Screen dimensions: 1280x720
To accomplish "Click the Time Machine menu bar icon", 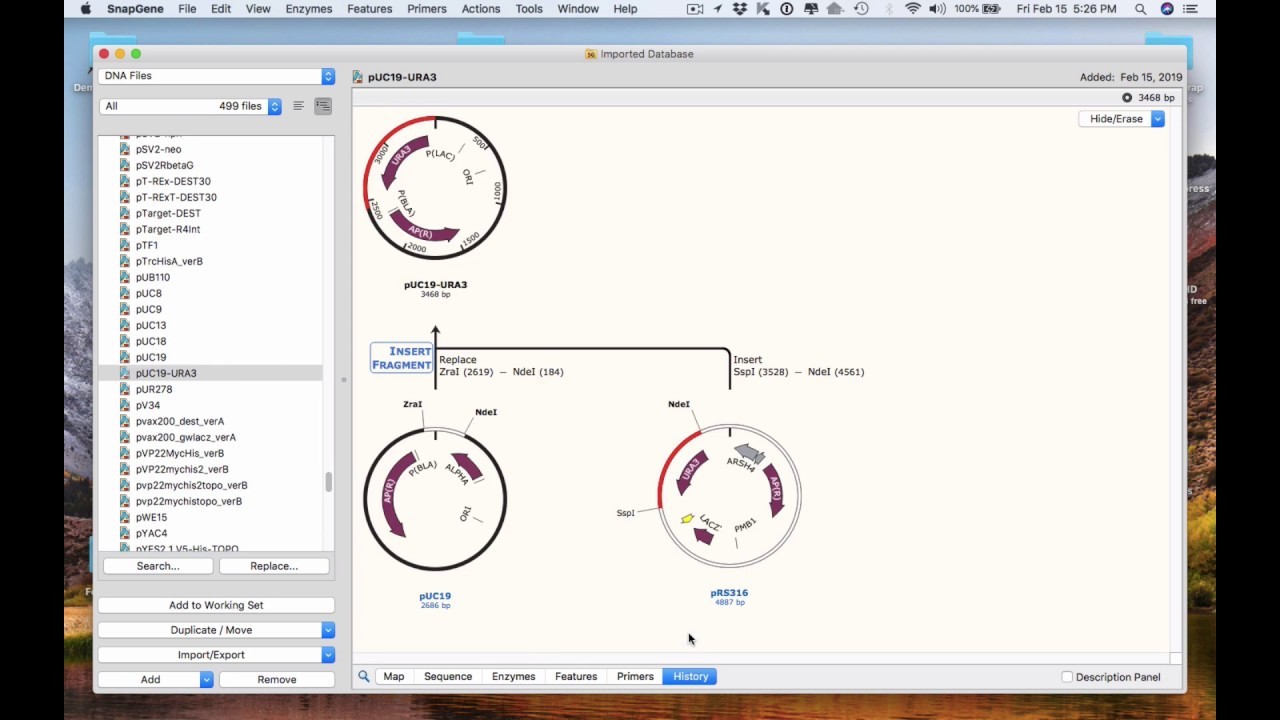I will pyautogui.click(x=861, y=9).
